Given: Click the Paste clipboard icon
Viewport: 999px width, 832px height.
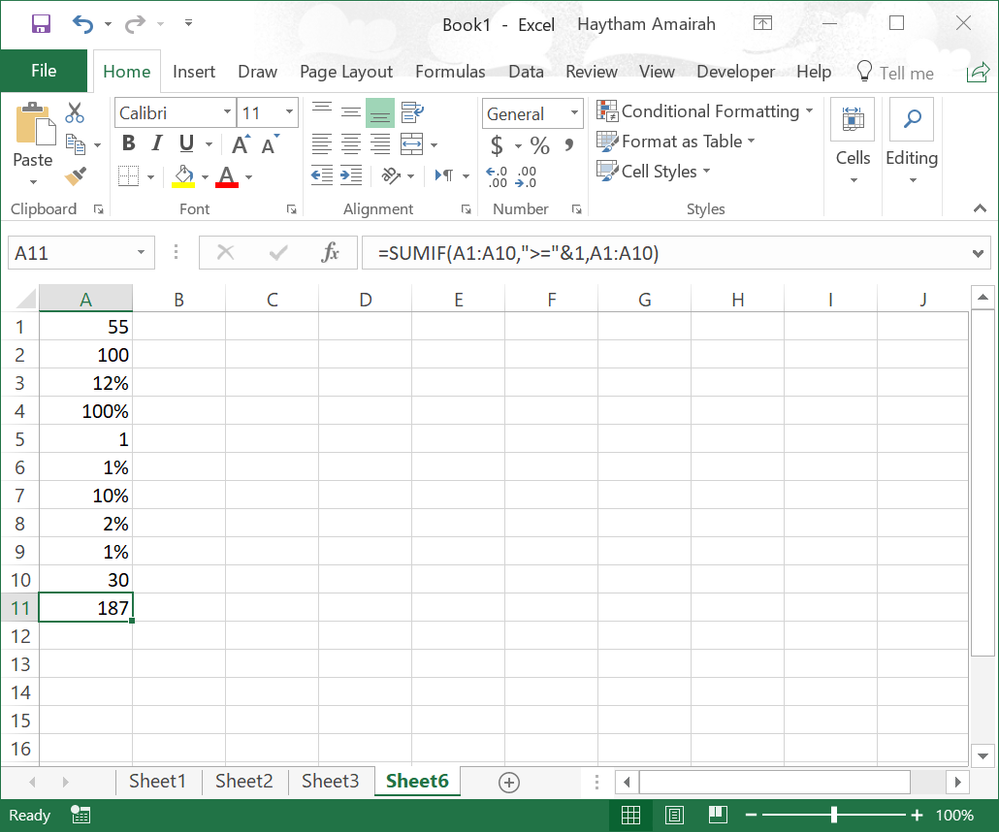Looking at the screenshot, I should tap(34, 124).
